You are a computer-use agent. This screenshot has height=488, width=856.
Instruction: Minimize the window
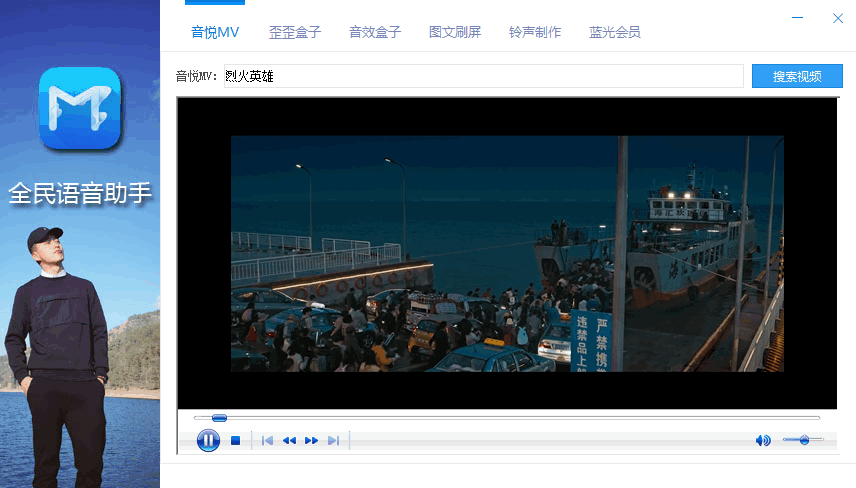coord(797,18)
